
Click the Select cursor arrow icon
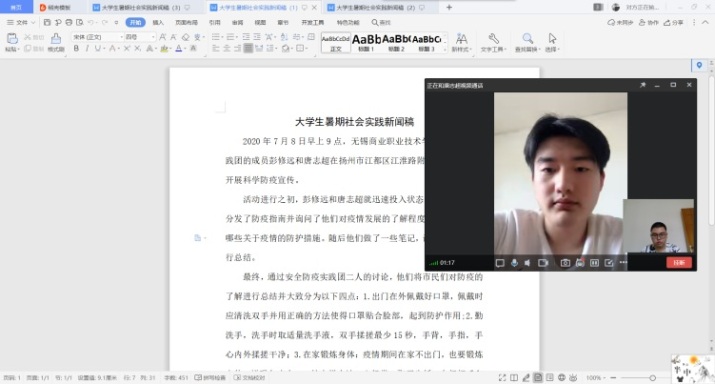click(552, 38)
